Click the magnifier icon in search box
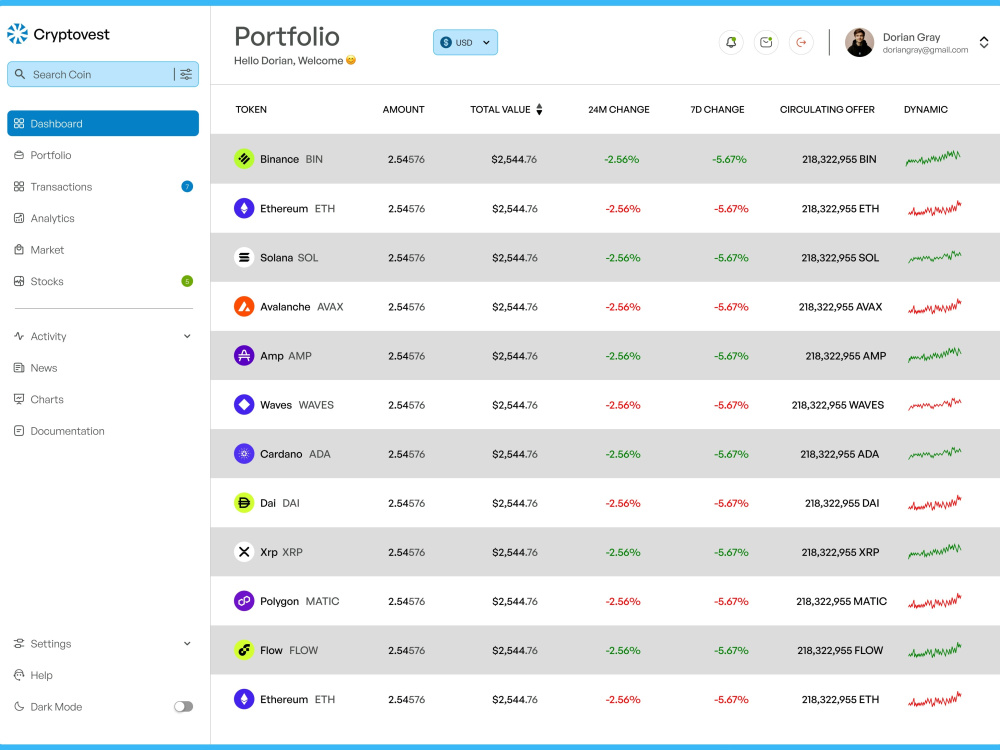 coord(20,75)
